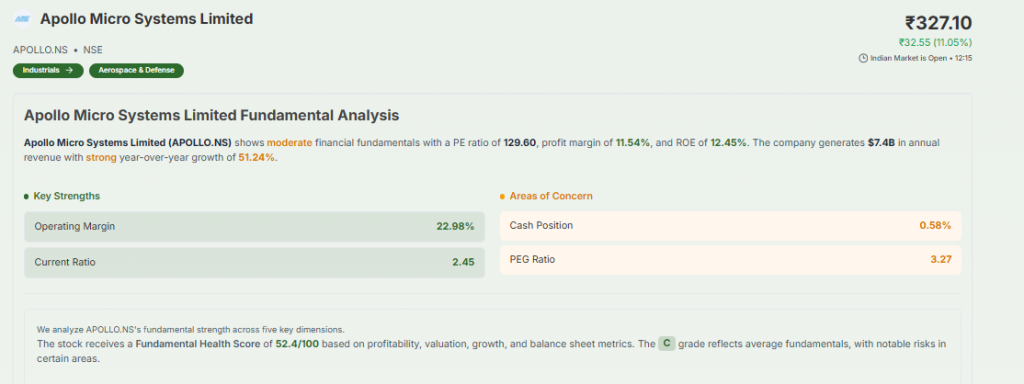Click the Areas of Concern heading

[x=551, y=196]
